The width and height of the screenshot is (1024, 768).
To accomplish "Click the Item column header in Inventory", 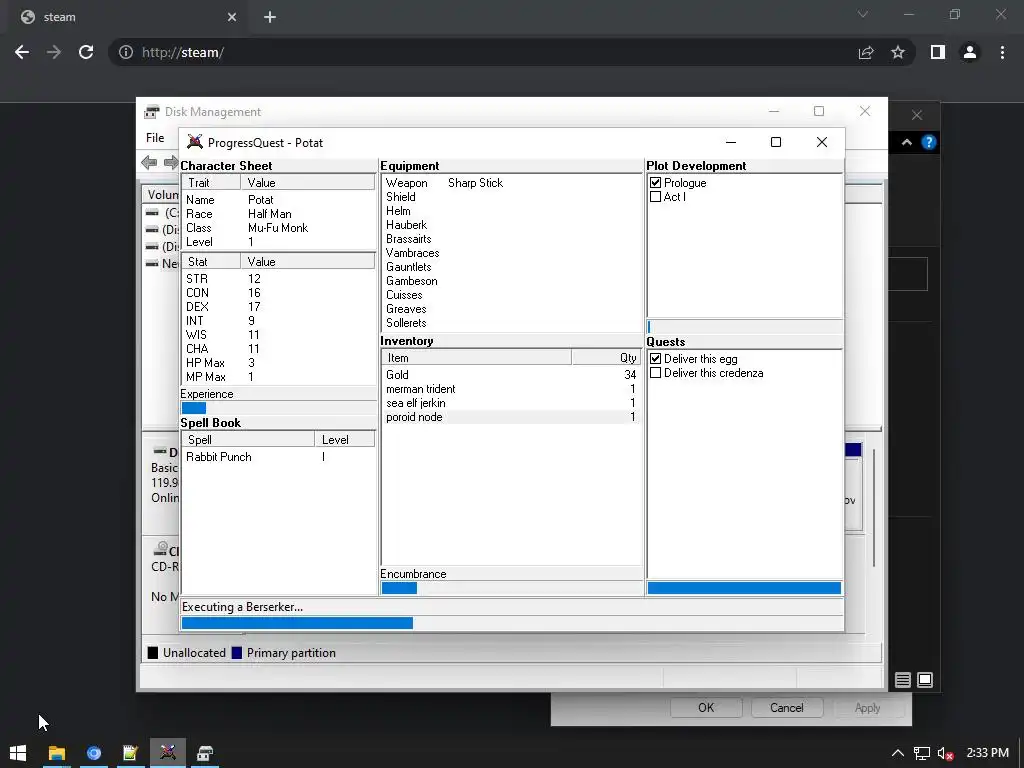I will click(476, 358).
